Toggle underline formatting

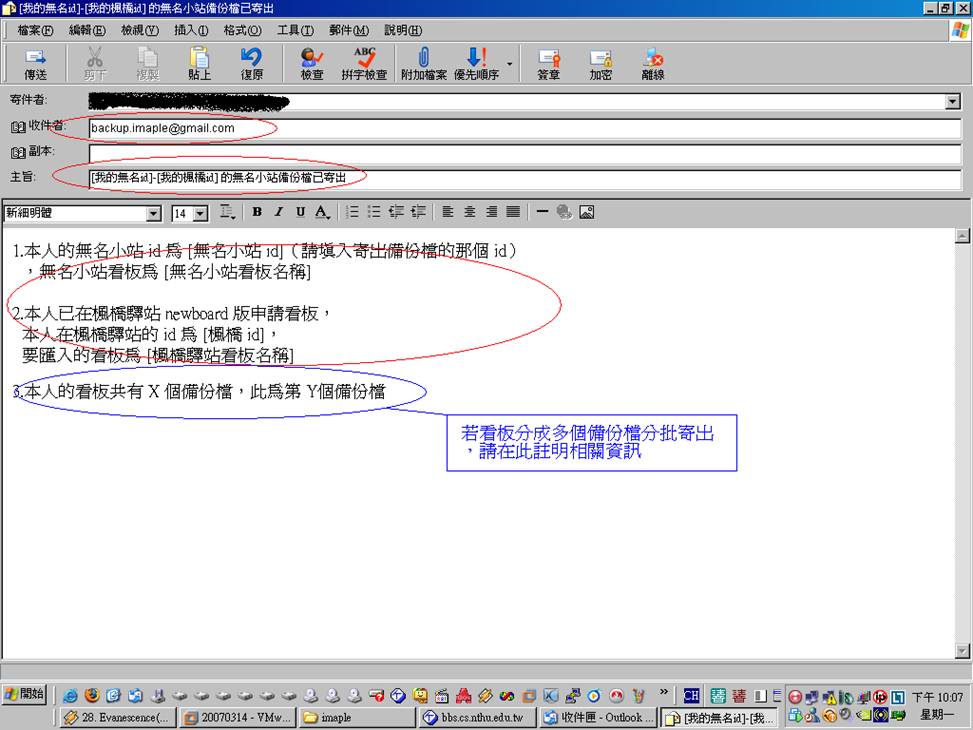click(300, 212)
